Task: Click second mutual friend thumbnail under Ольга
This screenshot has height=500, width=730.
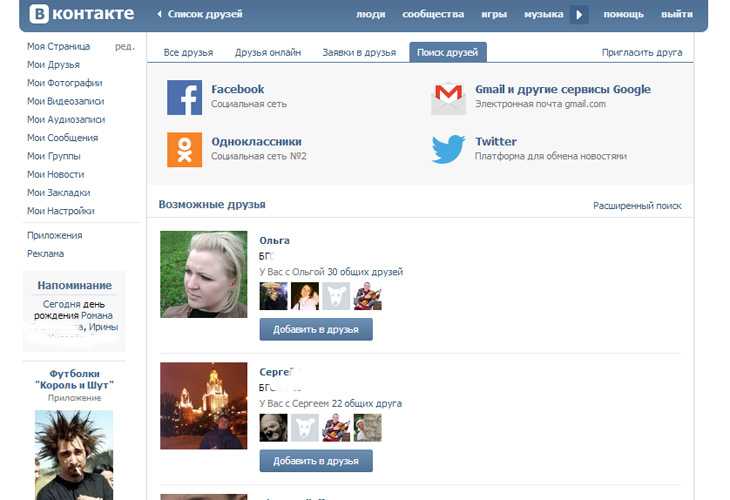Action: pos(305,296)
